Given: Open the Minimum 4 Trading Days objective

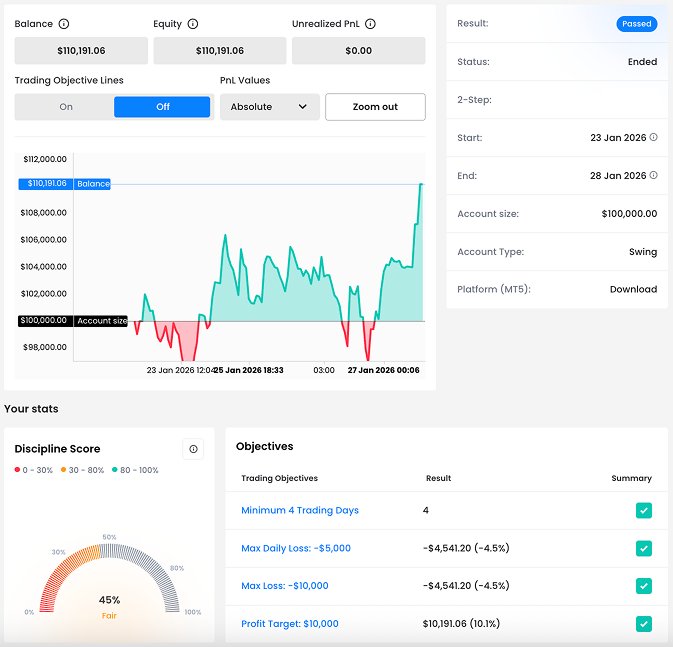Looking at the screenshot, I should coord(299,511).
